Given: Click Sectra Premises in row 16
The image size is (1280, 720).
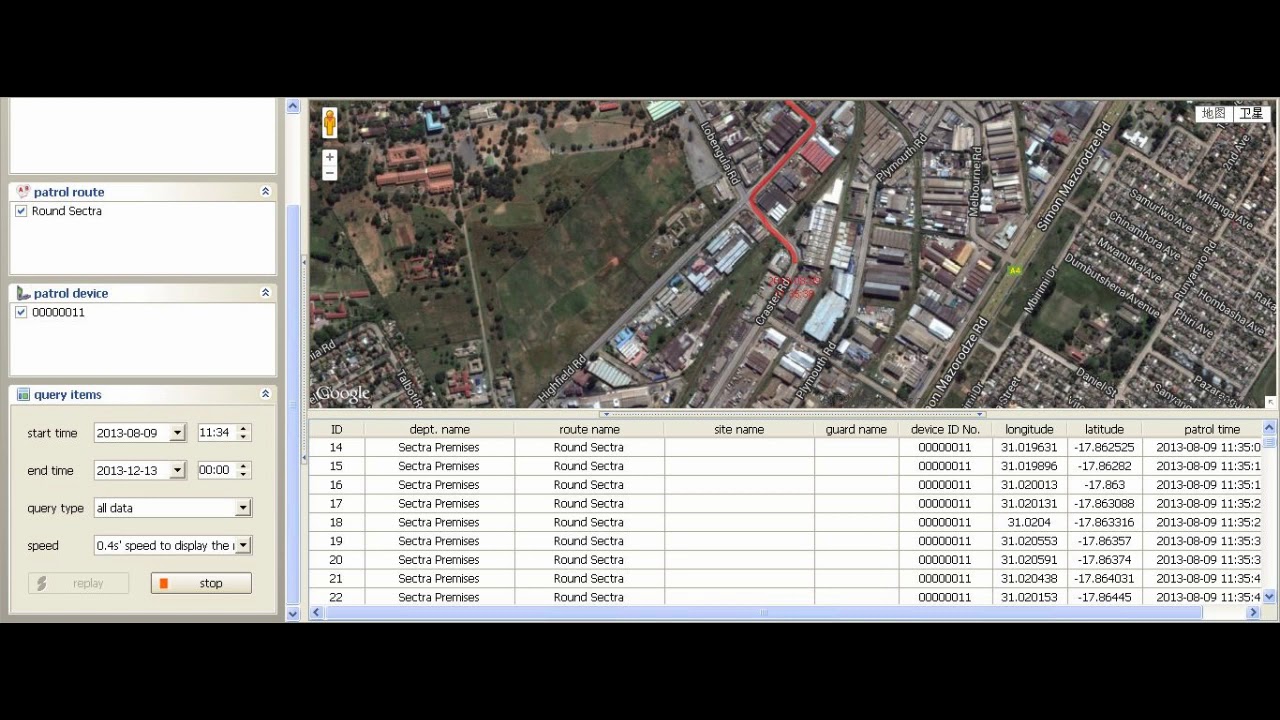Looking at the screenshot, I should (439, 485).
